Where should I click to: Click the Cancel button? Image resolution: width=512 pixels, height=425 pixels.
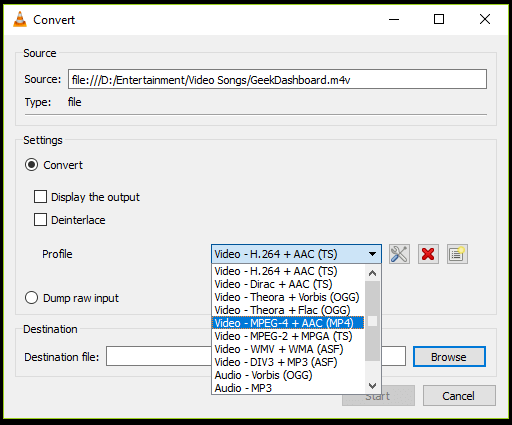(x=459, y=396)
